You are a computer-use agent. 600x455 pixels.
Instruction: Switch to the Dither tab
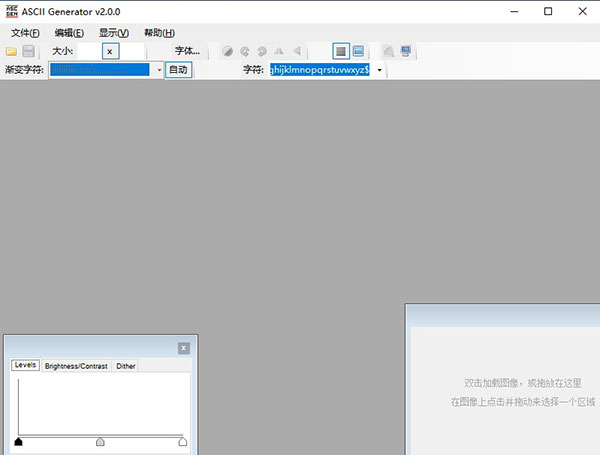click(126, 366)
